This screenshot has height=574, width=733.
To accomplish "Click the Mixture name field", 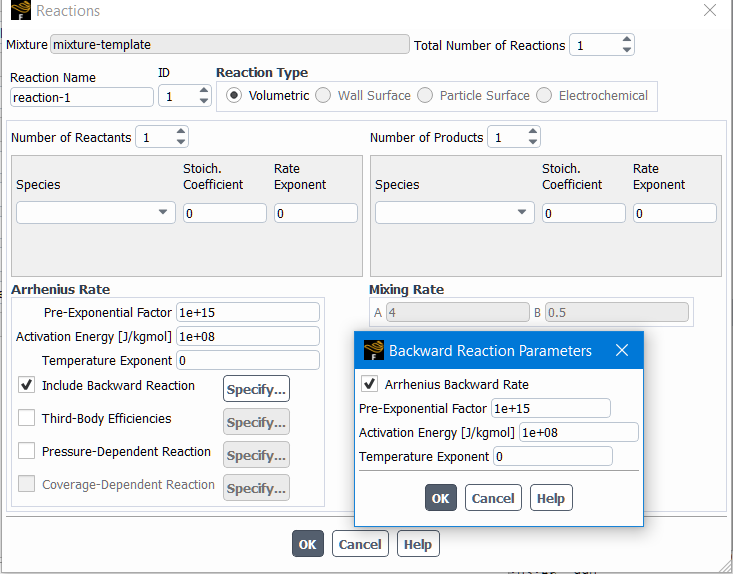I will (x=230, y=44).
